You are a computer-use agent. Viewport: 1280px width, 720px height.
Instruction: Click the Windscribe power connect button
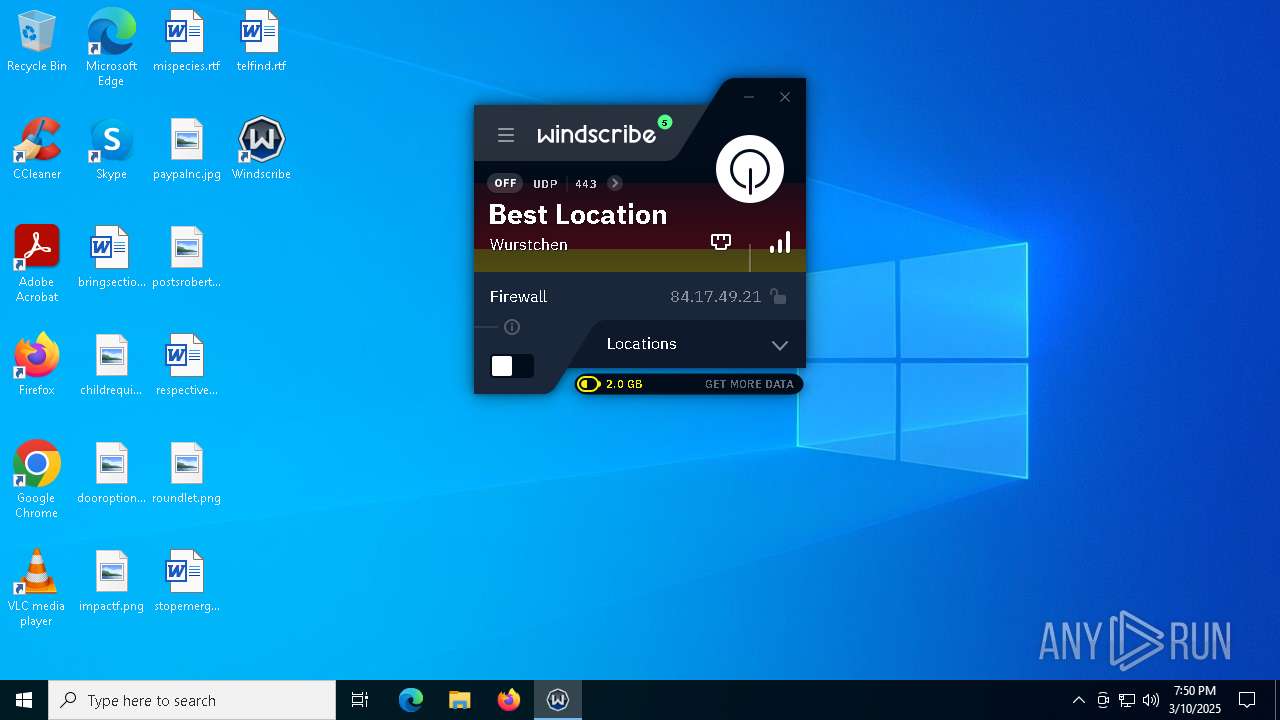coord(750,169)
